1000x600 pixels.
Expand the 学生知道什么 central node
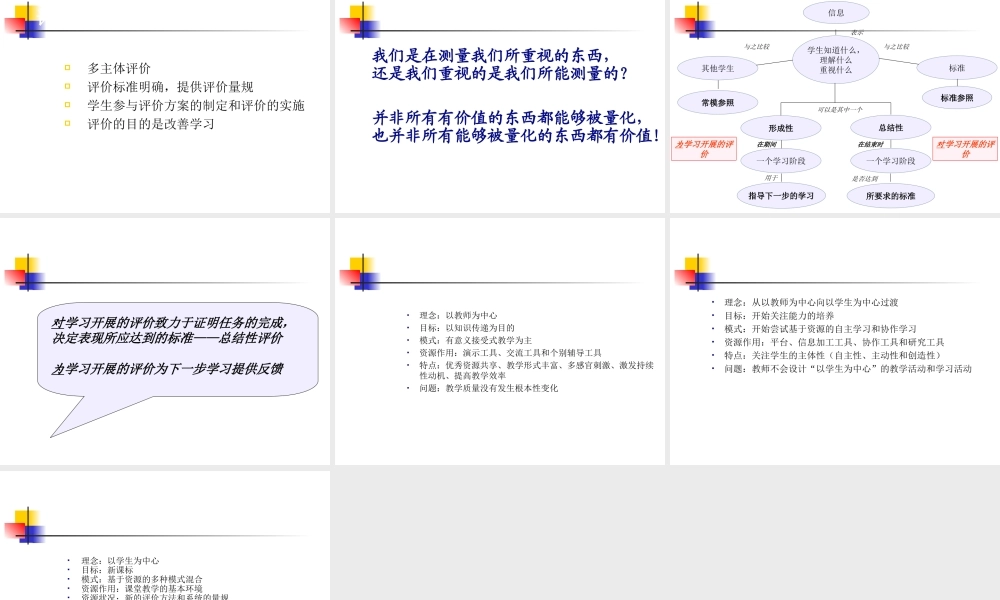[x=836, y=60]
